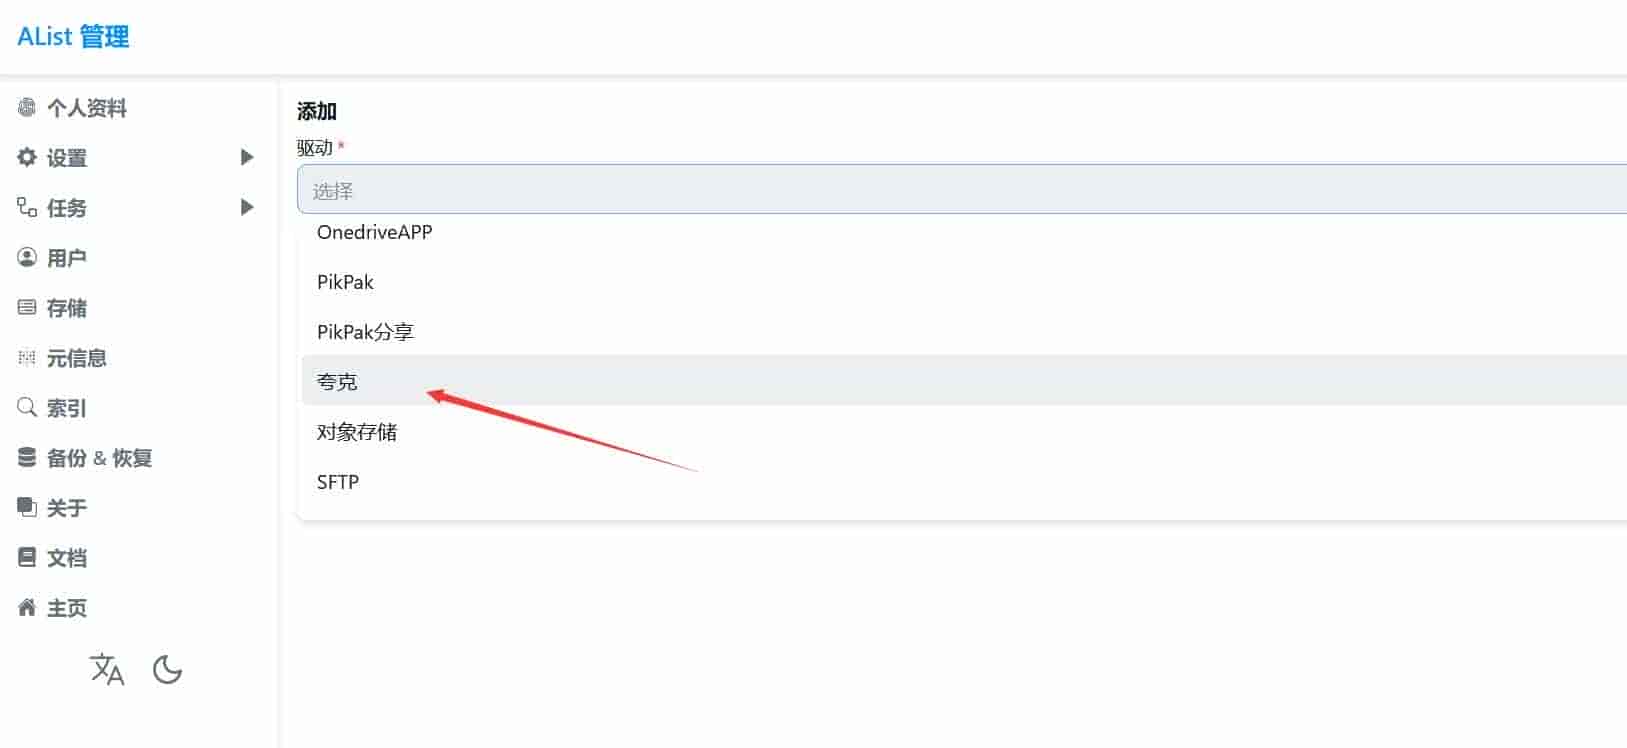Open the 个人资料 profile icon
The height and width of the screenshot is (748, 1627).
[27, 107]
